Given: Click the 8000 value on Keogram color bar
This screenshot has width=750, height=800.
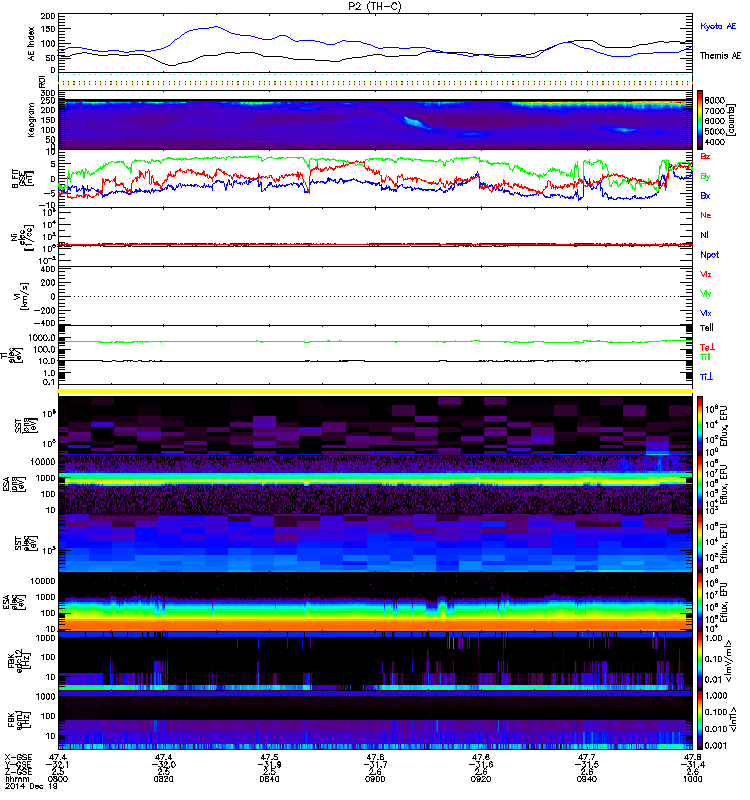Looking at the screenshot, I should point(714,101).
